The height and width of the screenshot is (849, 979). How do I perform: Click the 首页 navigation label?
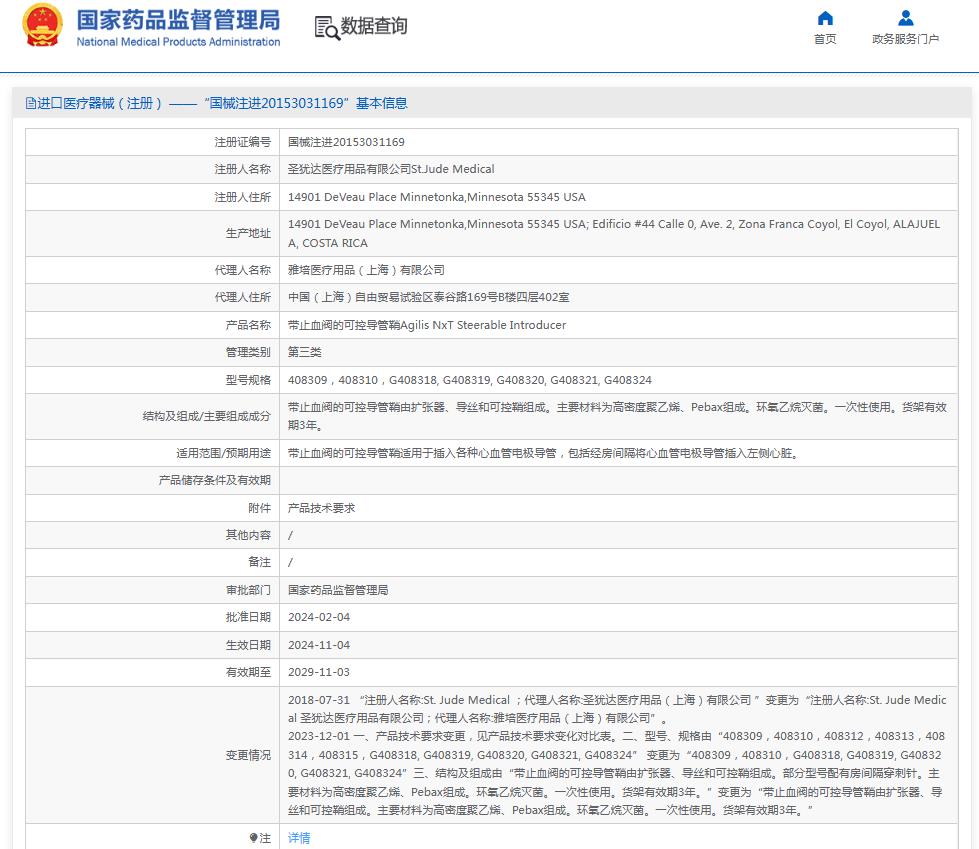pos(825,41)
